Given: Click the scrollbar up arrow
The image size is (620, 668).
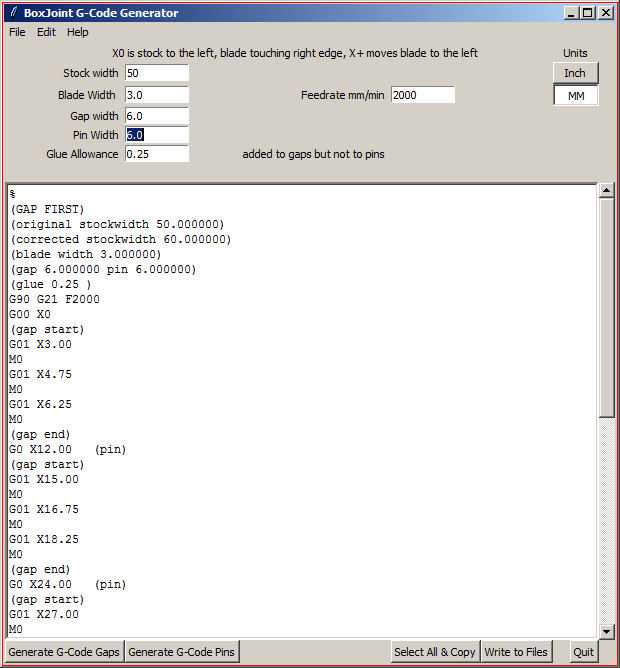Looking at the screenshot, I should click(x=606, y=190).
